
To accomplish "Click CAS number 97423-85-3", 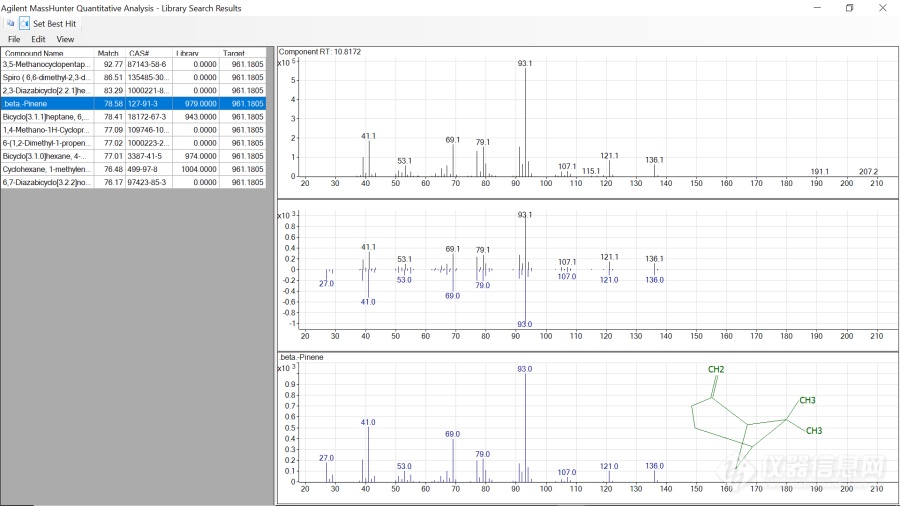I will tap(149, 182).
